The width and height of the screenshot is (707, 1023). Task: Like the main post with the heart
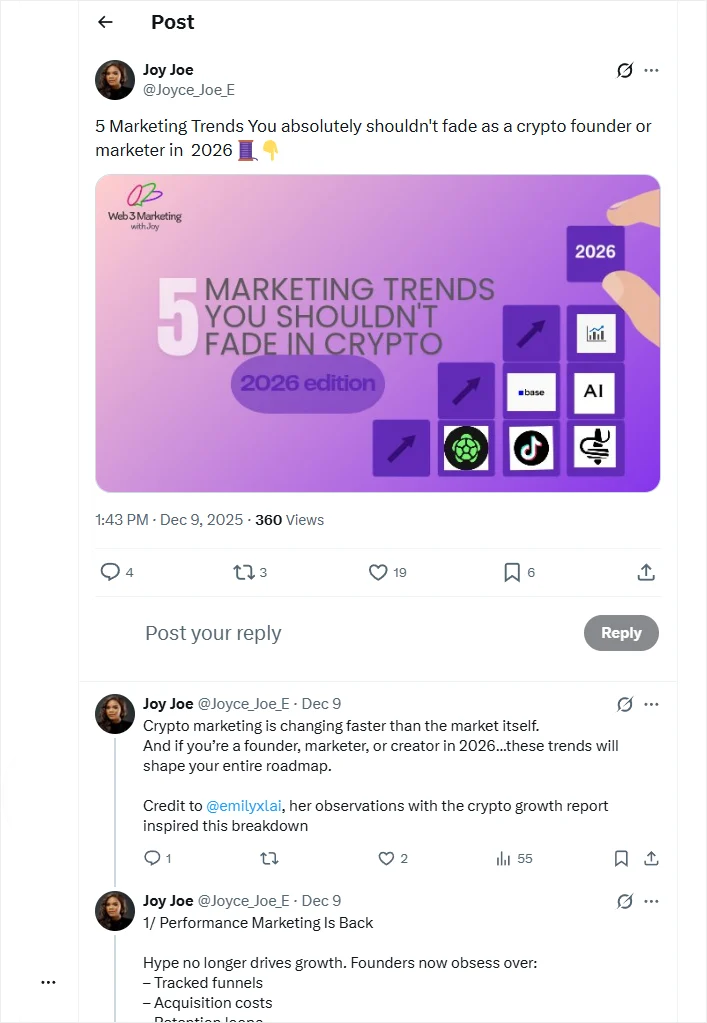377,572
